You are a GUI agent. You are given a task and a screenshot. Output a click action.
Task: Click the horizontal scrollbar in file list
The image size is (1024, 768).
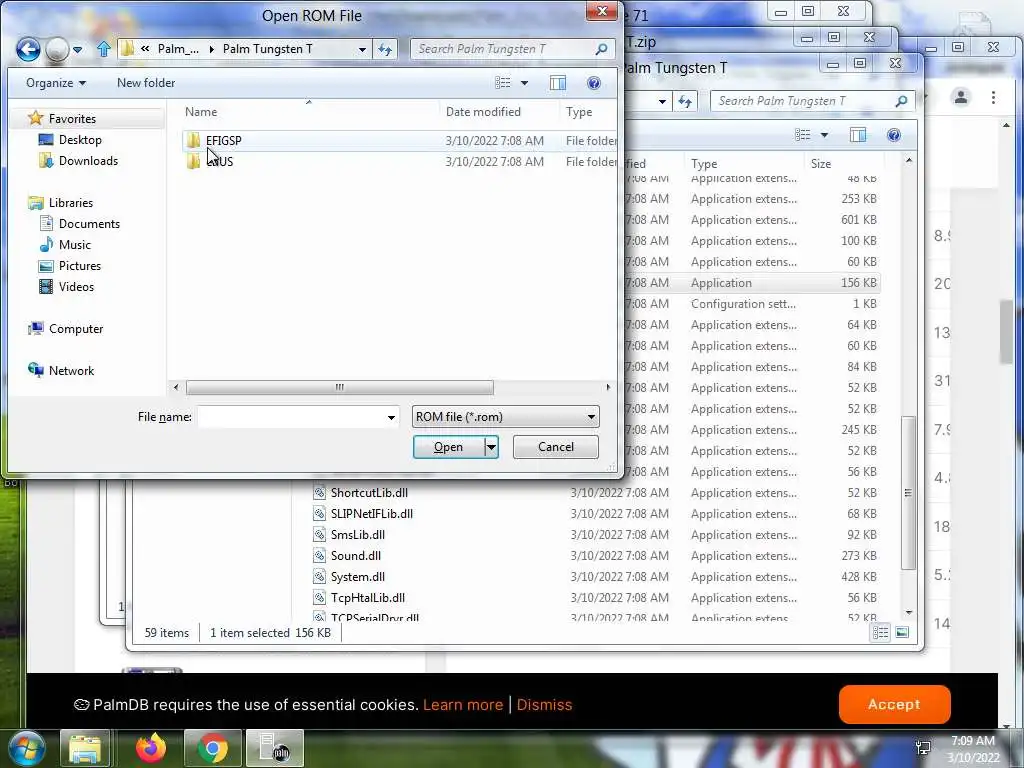click(340, 387)
